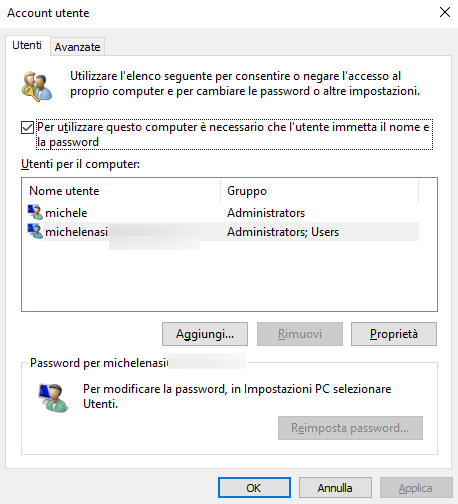
Task: Click the user icon in Password section
Action: (53, 398)
